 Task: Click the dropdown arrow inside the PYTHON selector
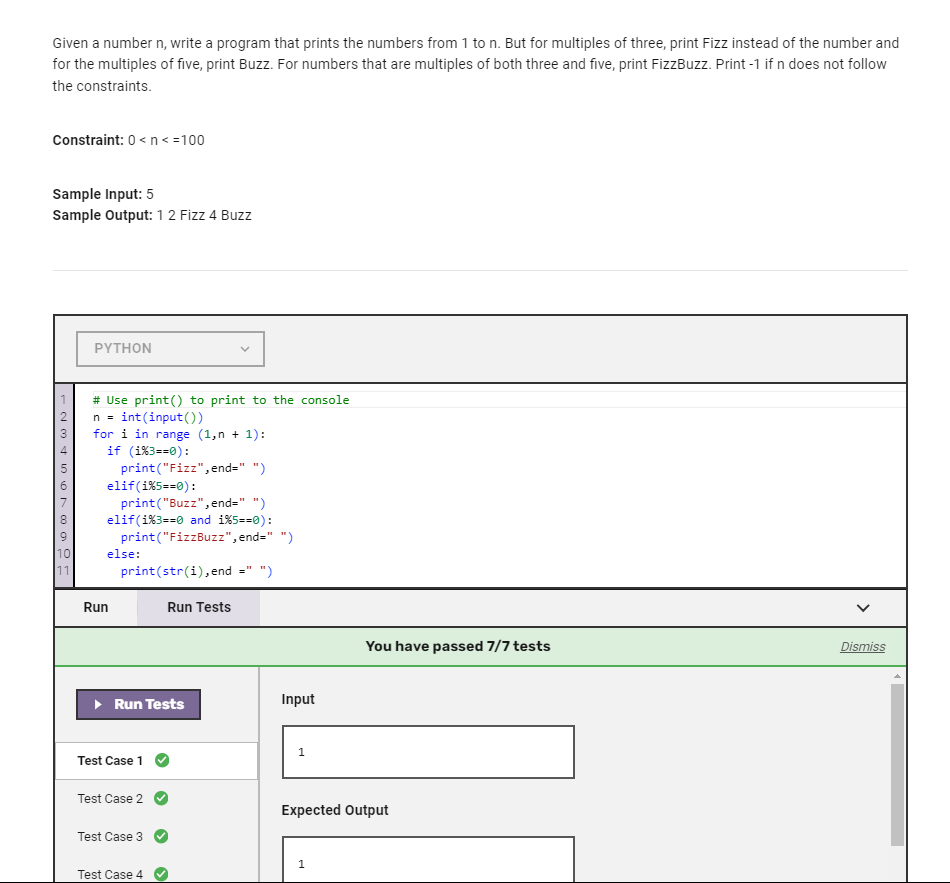click(245, 349)
